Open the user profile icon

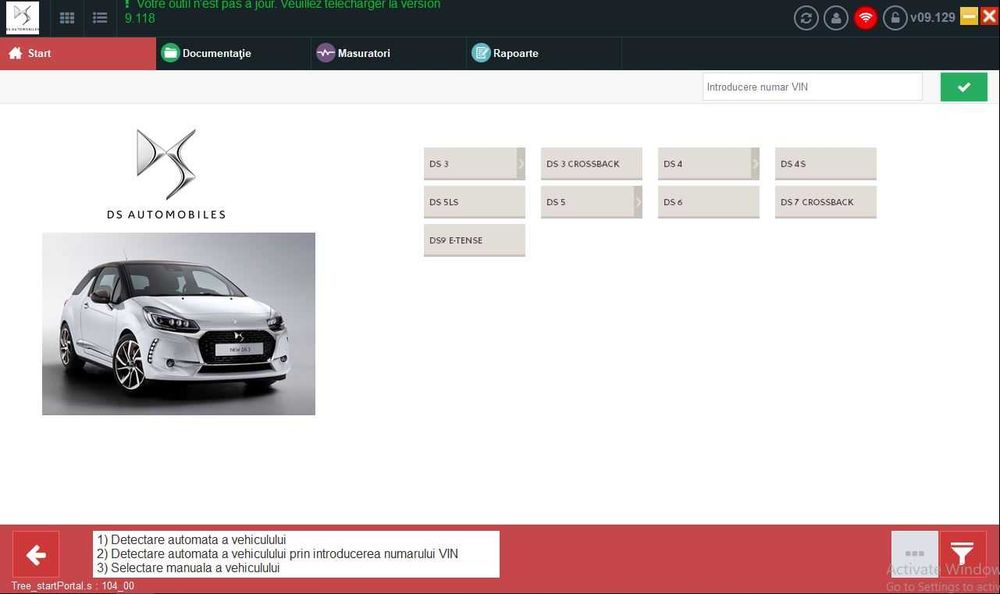coord(835,18)
